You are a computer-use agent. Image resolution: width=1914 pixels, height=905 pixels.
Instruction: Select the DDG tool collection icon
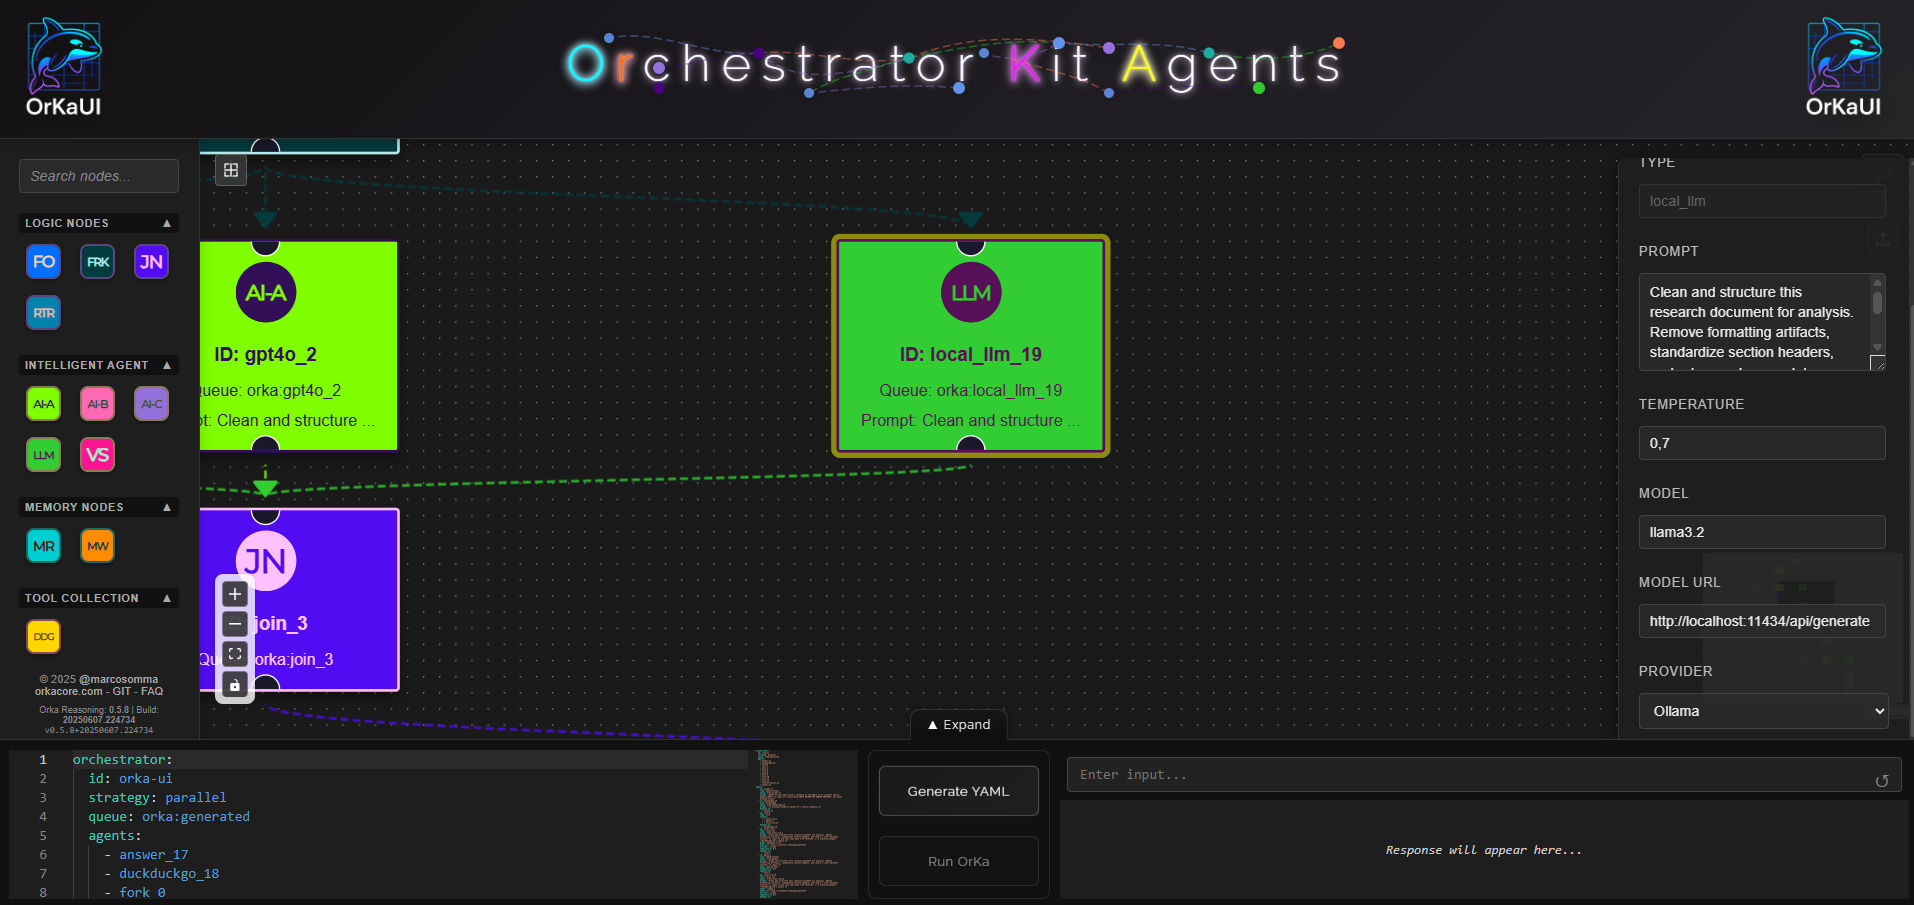click(43, 635)
